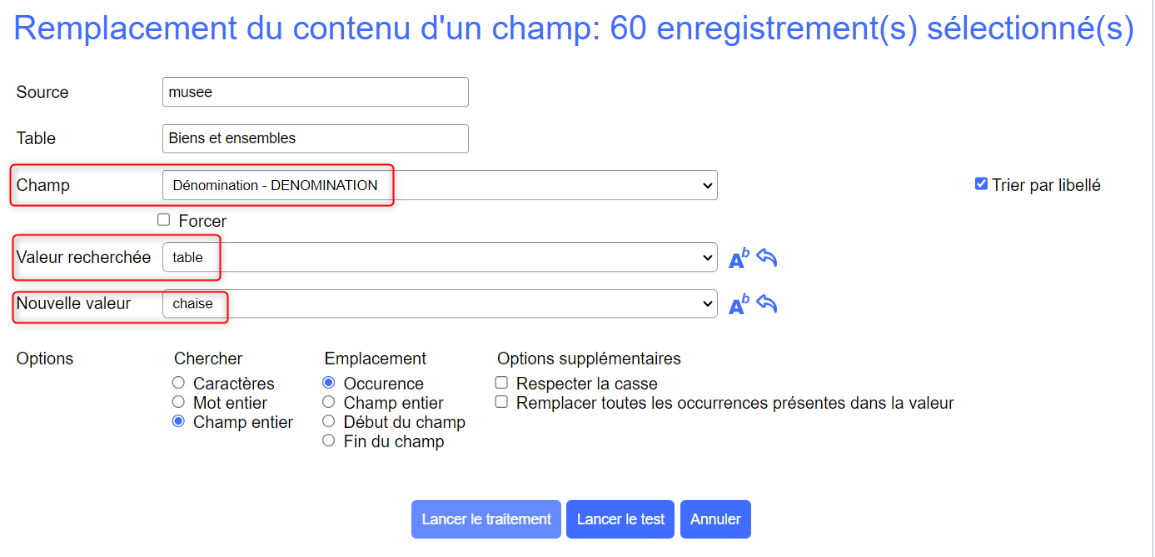Choose Champ entier under Emplacement

(x=329, y=403)
